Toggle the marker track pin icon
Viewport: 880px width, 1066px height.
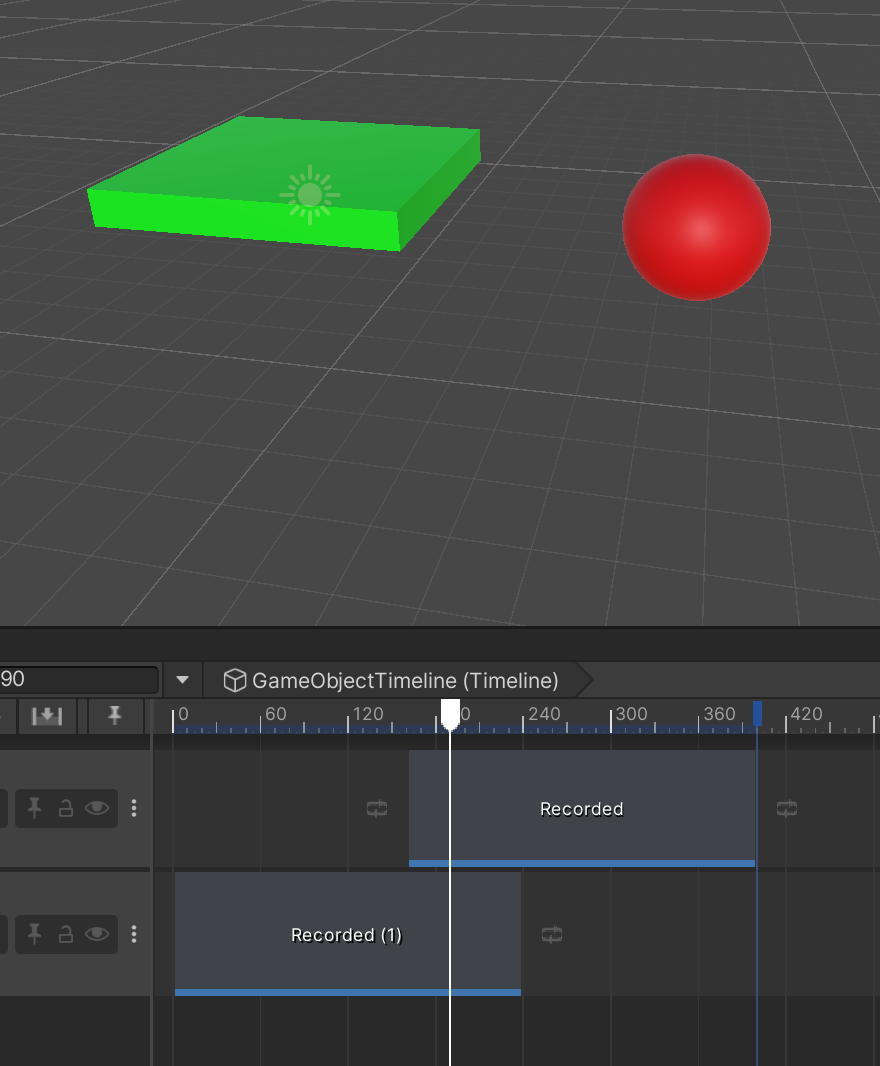click(x=114, y=715)
